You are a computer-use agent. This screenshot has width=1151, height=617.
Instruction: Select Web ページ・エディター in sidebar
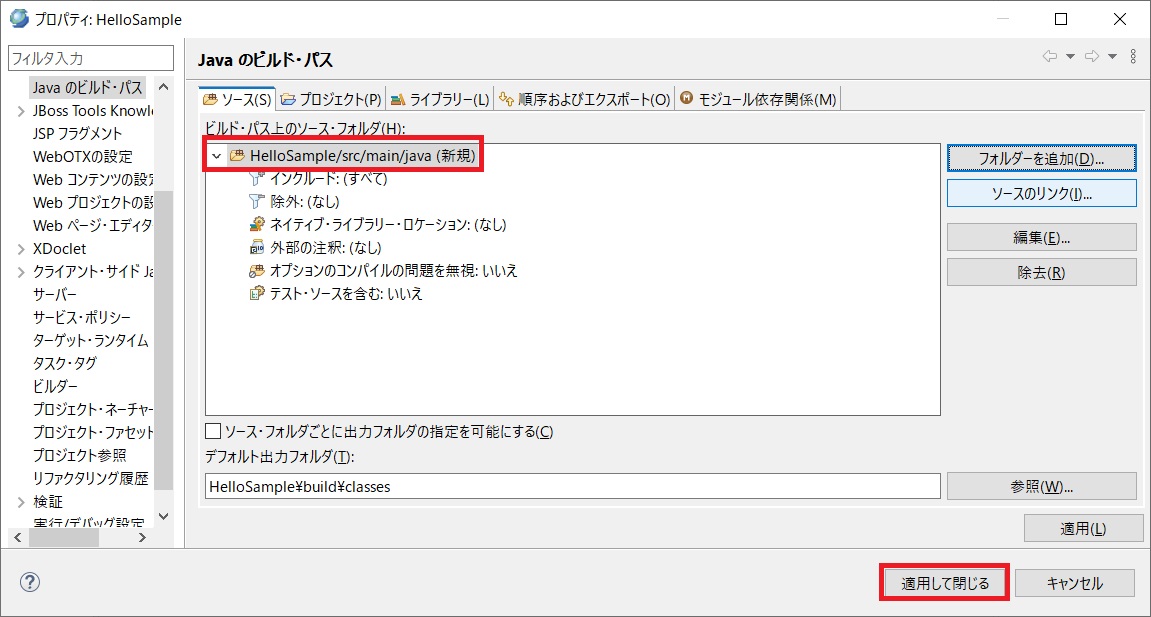coord(92,225)
